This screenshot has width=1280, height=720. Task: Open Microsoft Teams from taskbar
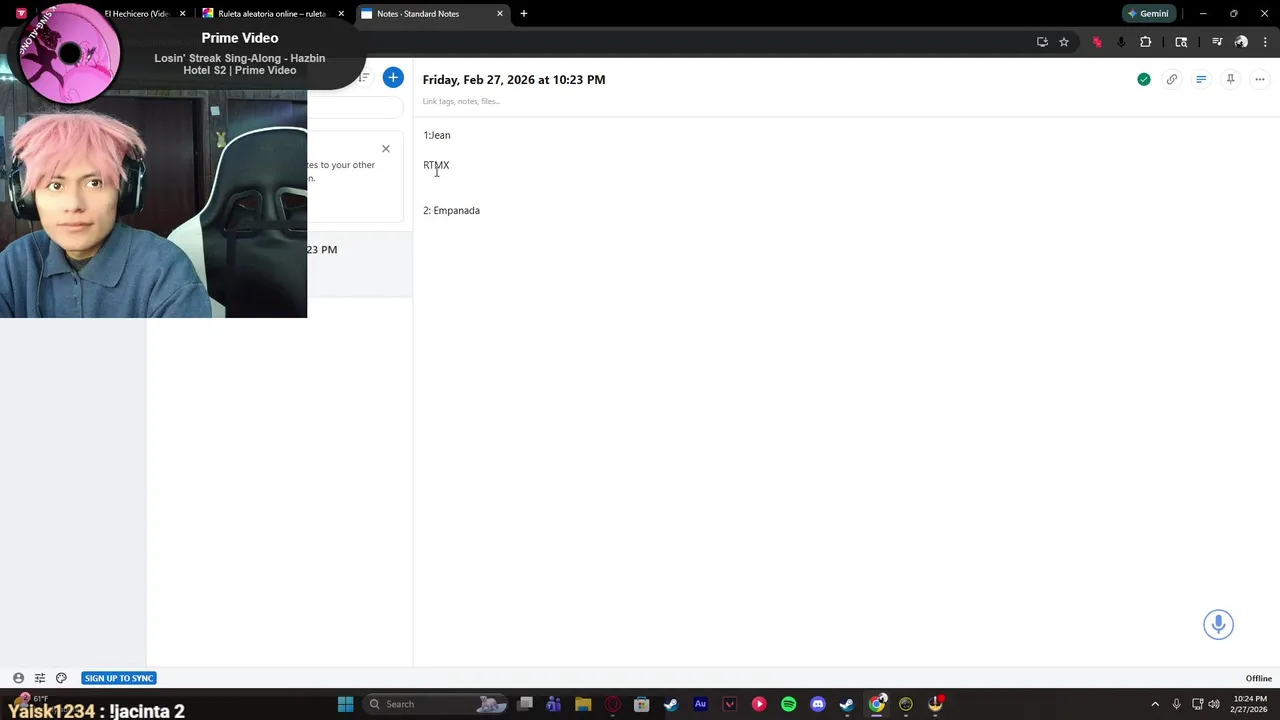pos(554,704)
